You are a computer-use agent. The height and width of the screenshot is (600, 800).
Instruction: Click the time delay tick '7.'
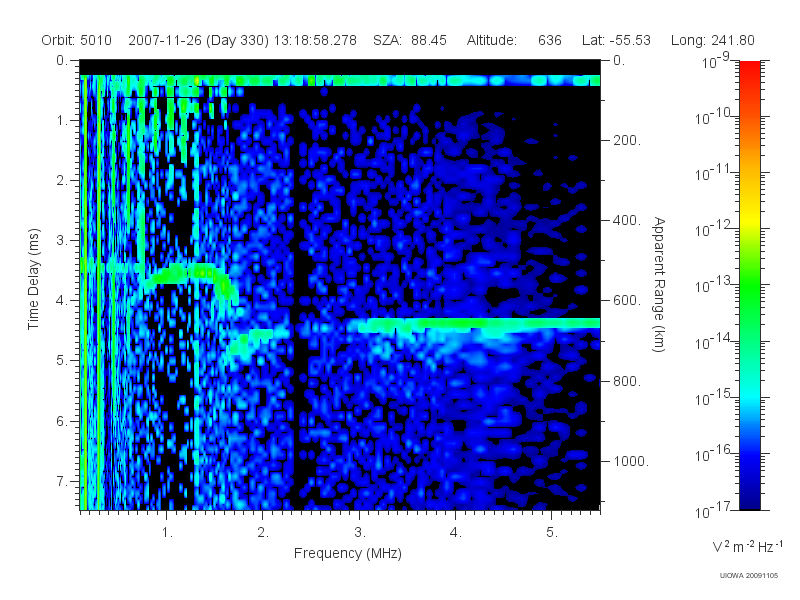[62, 481]
